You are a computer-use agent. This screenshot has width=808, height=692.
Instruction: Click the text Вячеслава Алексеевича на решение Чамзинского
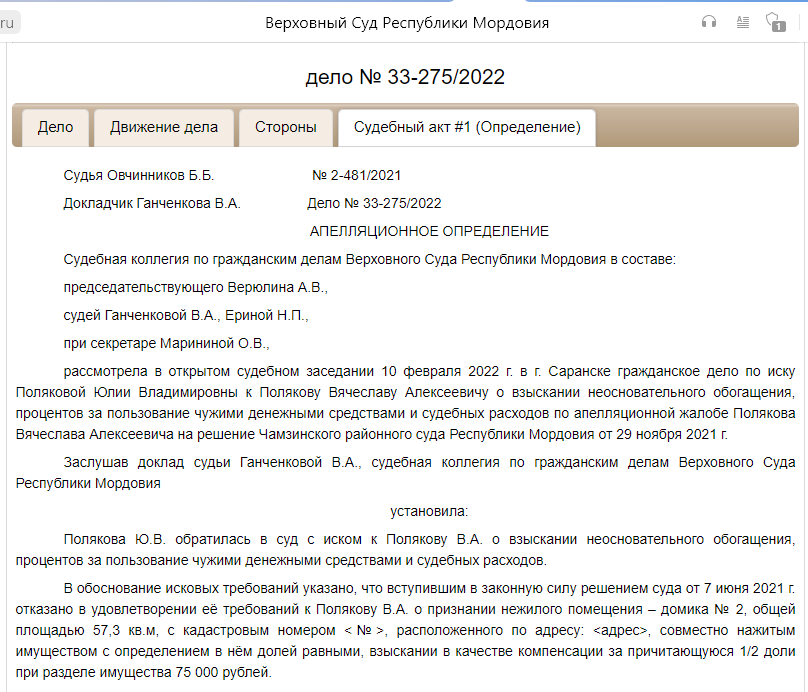pyautogui.click(x=179, y=434)
